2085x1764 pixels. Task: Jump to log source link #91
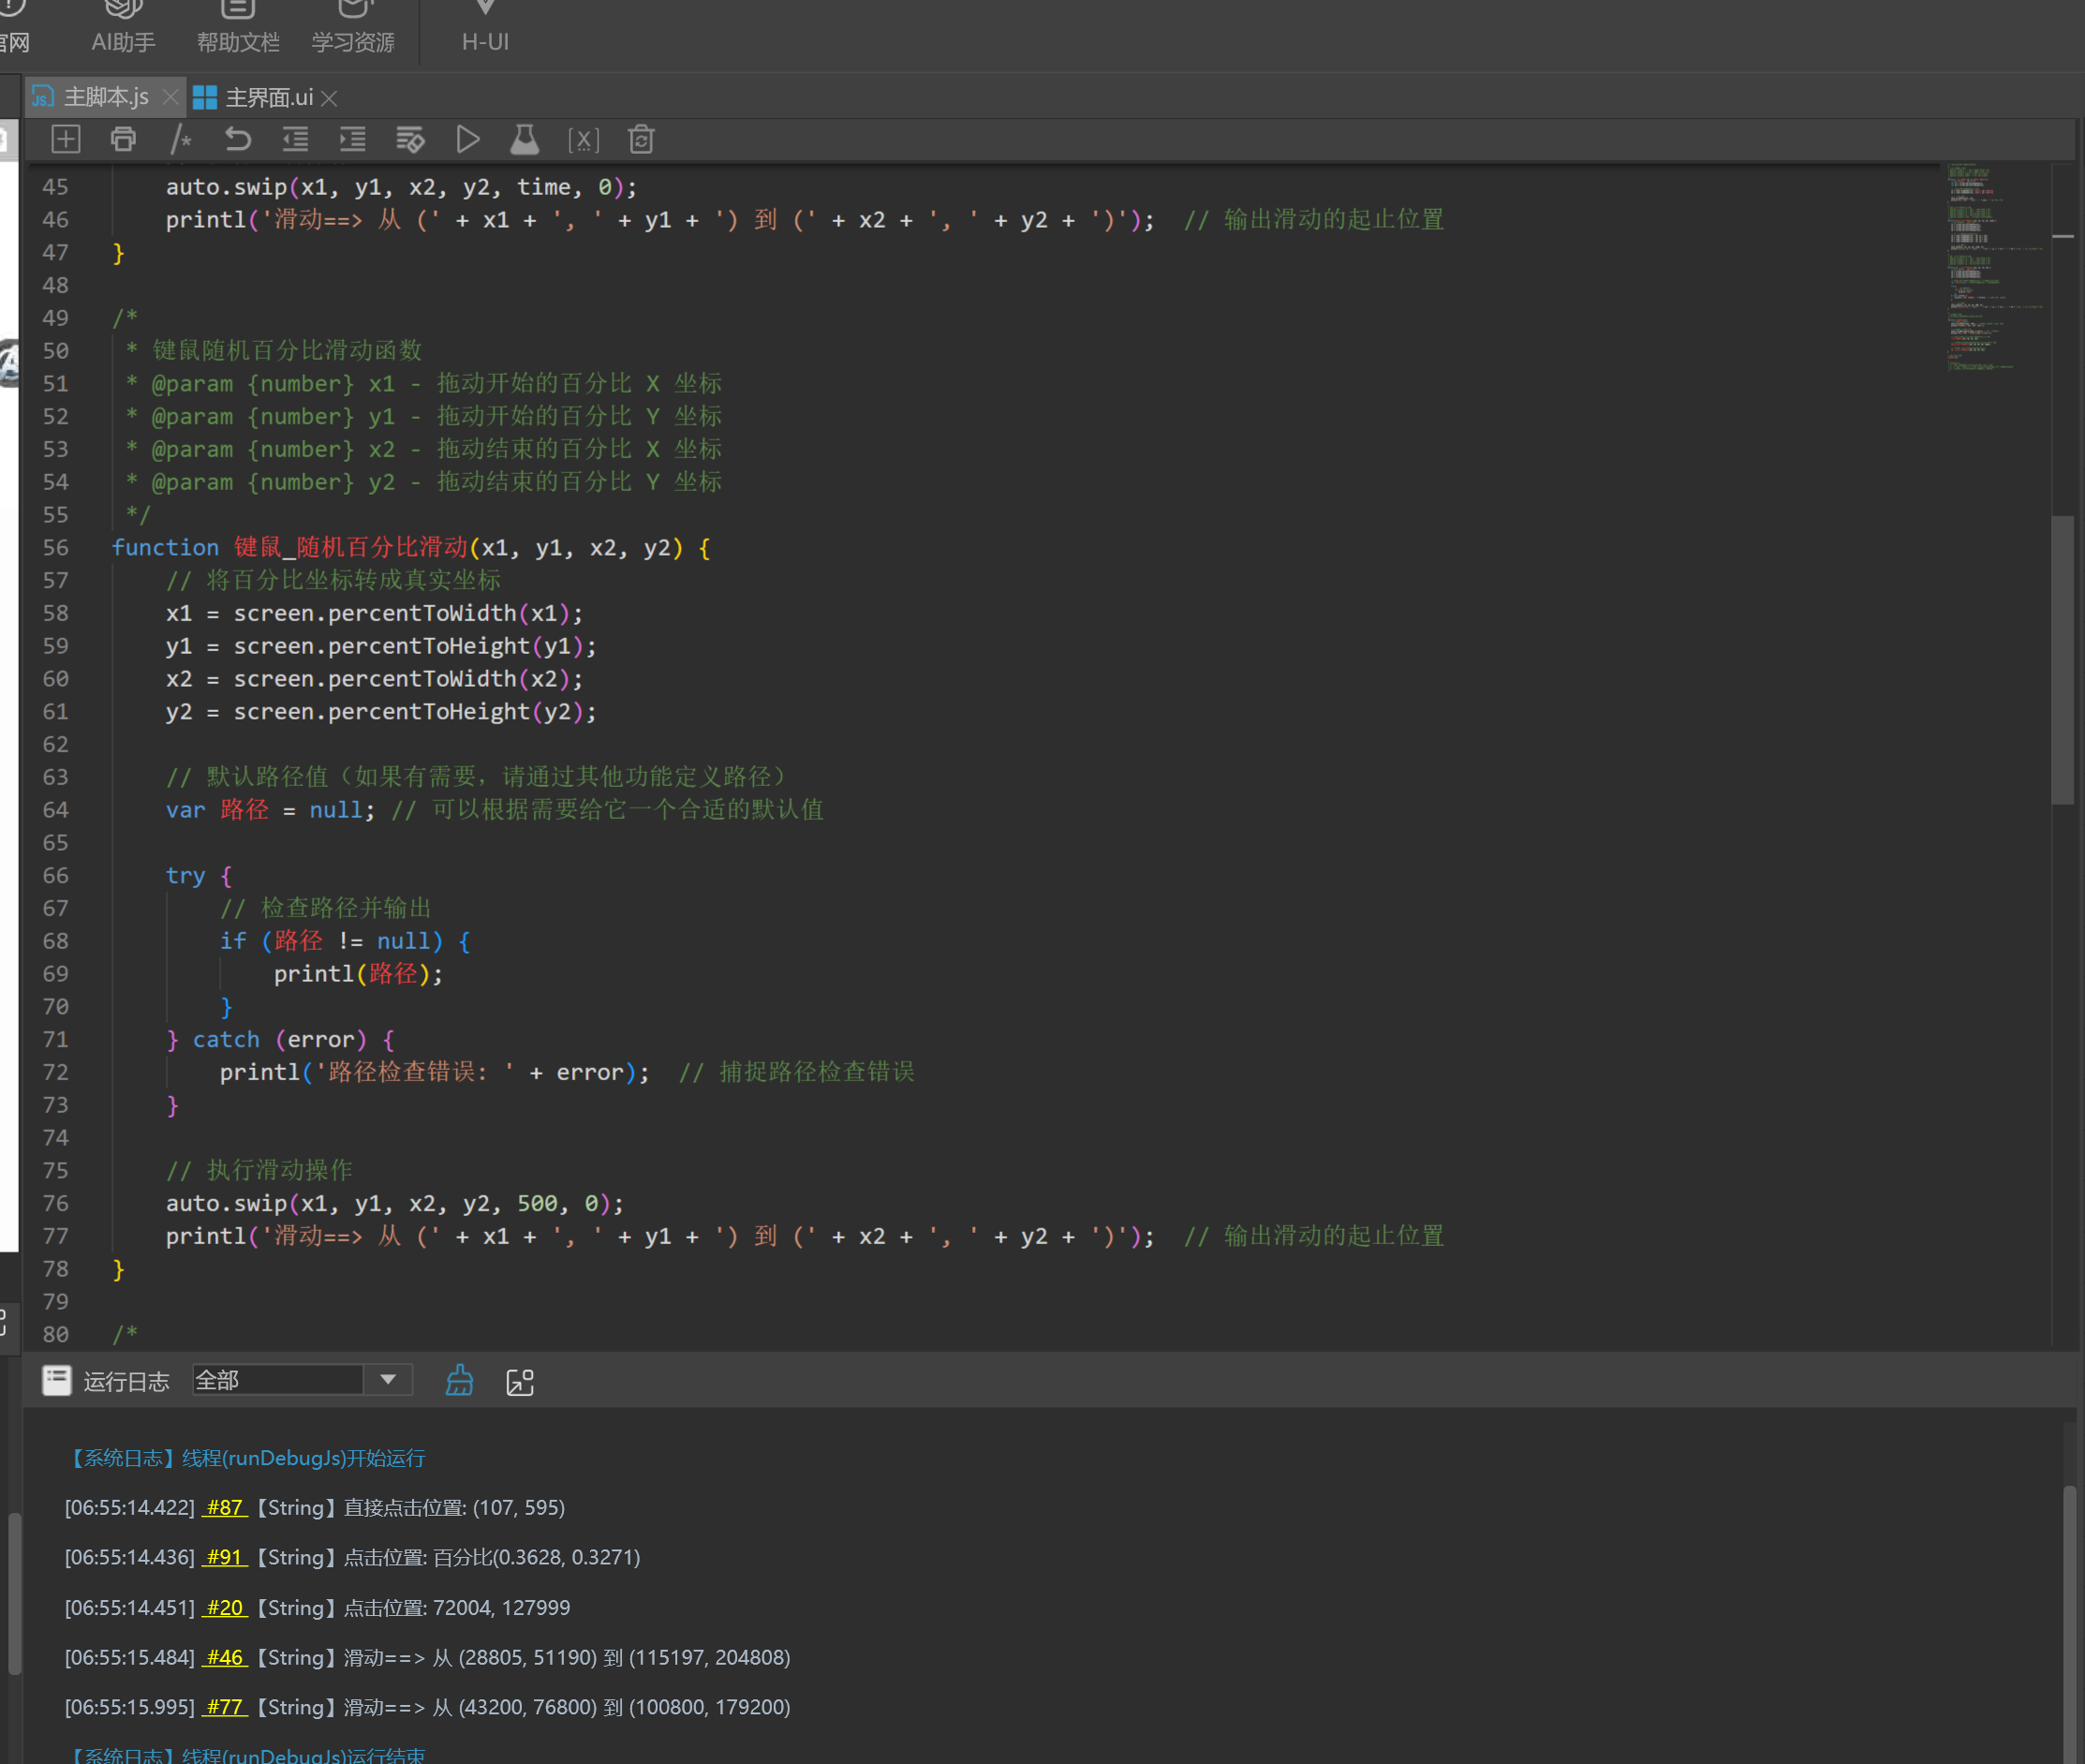[225, 1557]
